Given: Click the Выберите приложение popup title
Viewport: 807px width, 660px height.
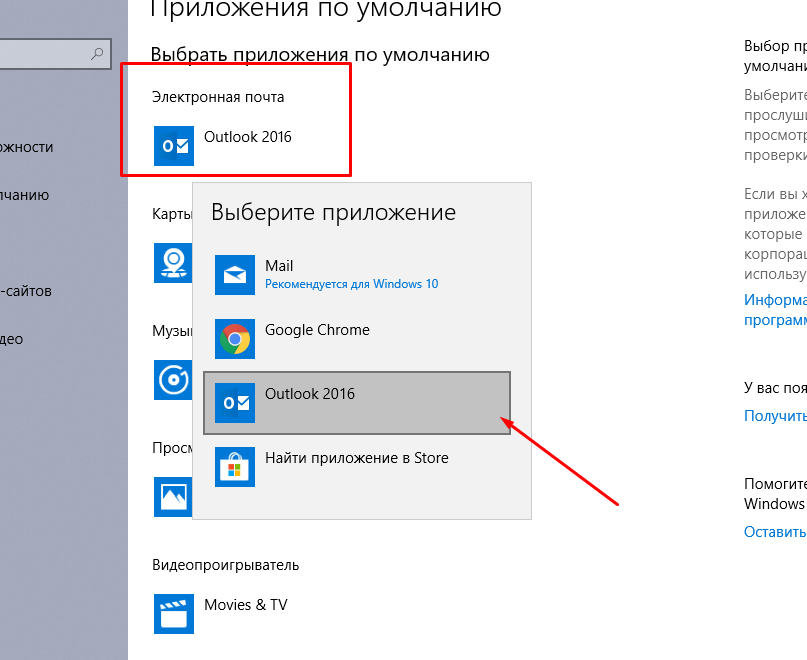Looking at the screenshot, I should click(x=334, y=212).
